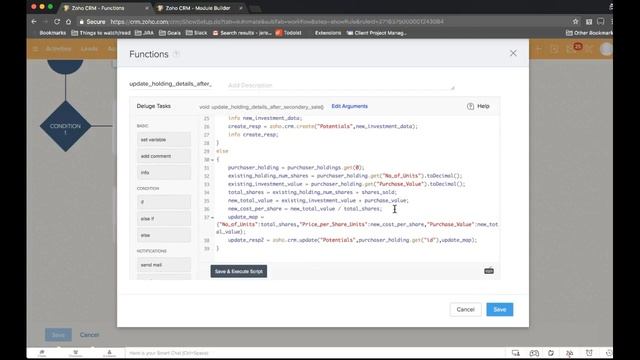Click the background page Cancel link
The width and height of the screenshot is (640, 360).
coord(89,335)
